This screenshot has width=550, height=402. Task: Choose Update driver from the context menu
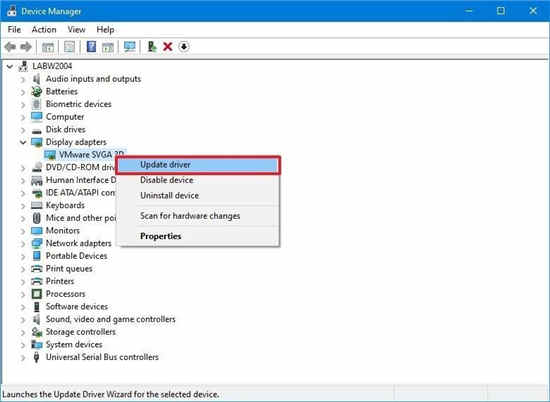pos(199,165)
